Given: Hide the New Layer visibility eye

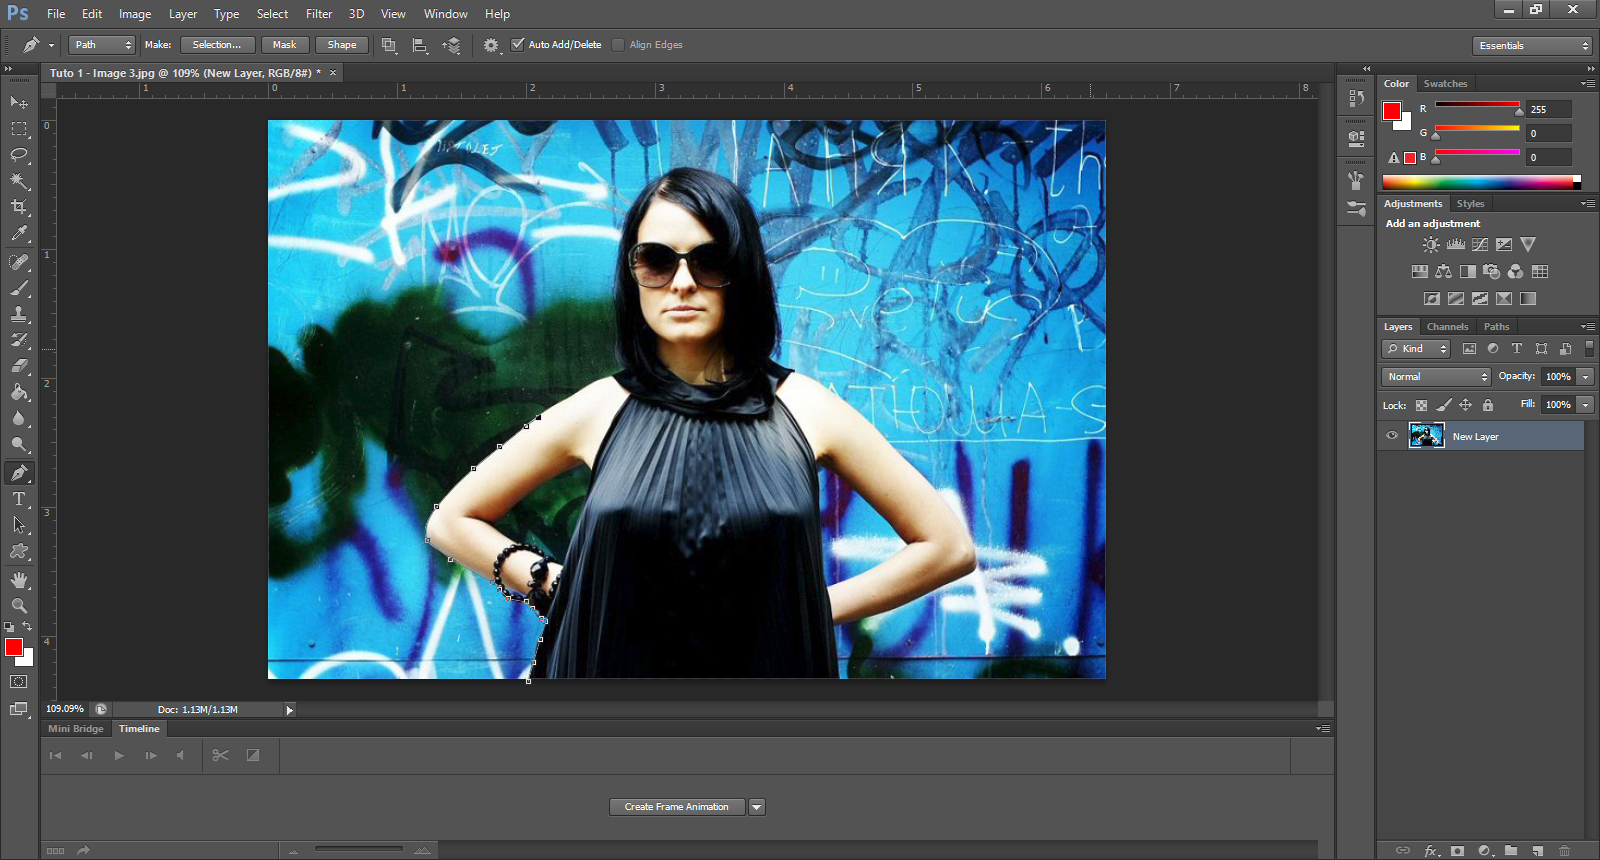Looking at the screenshot, I should [1392, 436].
